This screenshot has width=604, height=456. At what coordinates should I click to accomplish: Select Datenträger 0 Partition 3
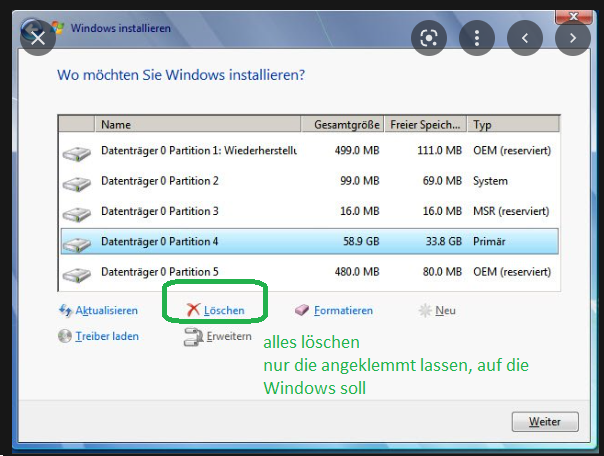tap(309, 211)
